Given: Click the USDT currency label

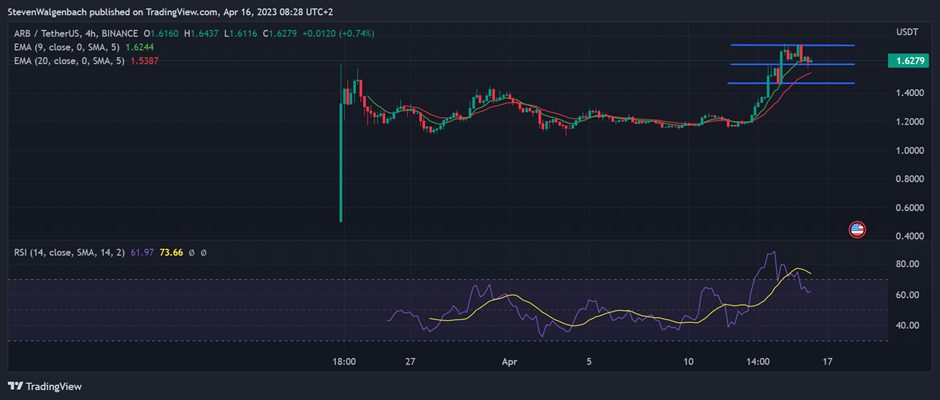Looking at the screenshot, I should [905, 32].
